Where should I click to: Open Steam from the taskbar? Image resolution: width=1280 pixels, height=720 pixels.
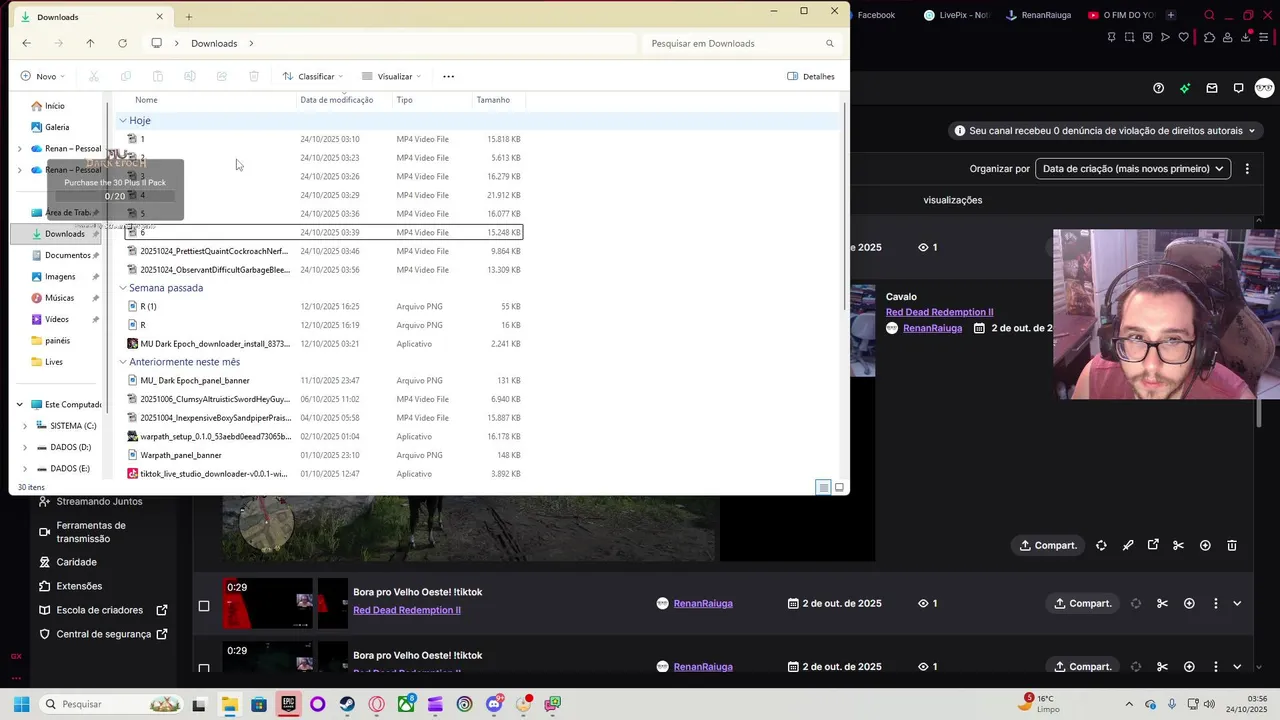pos(347,704)
